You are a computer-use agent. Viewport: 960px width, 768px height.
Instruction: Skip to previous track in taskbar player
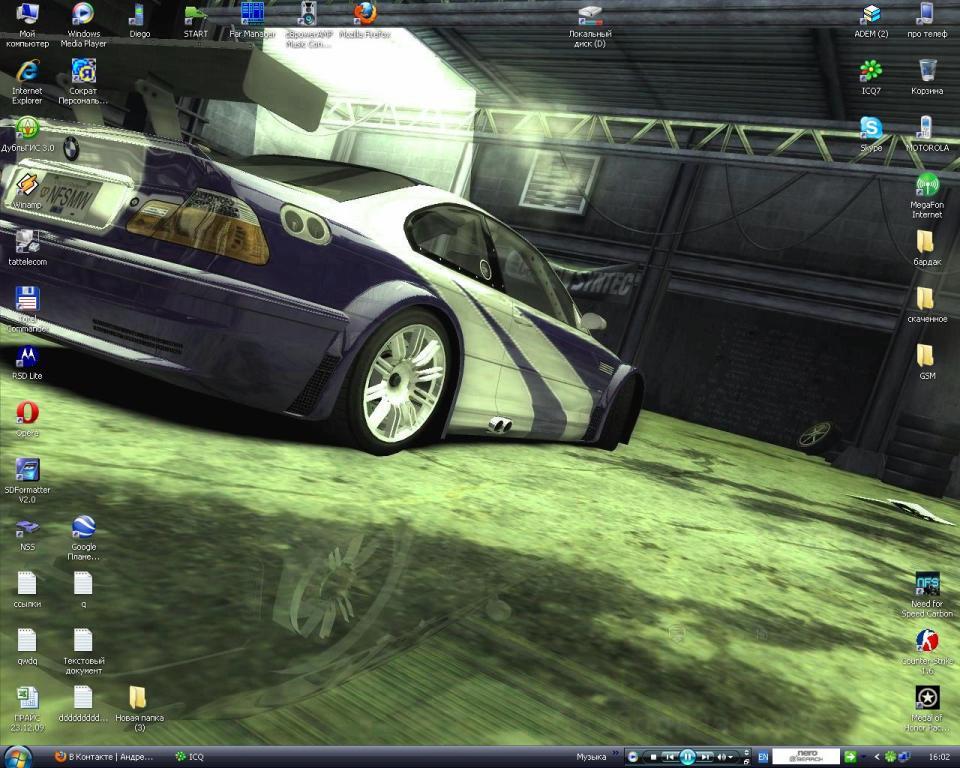[669, 758]
